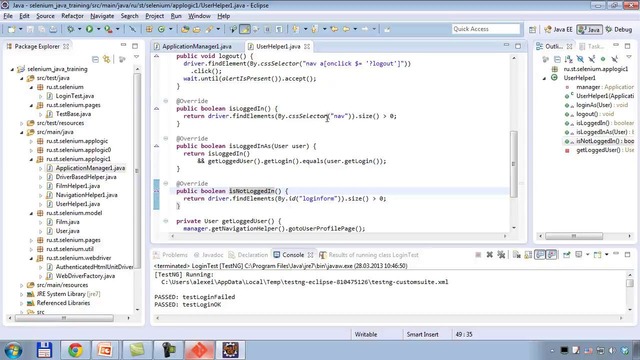Toggle Show Console on standard error change
Viewport: 640px width, 360px height.
(x=552, y=255)
